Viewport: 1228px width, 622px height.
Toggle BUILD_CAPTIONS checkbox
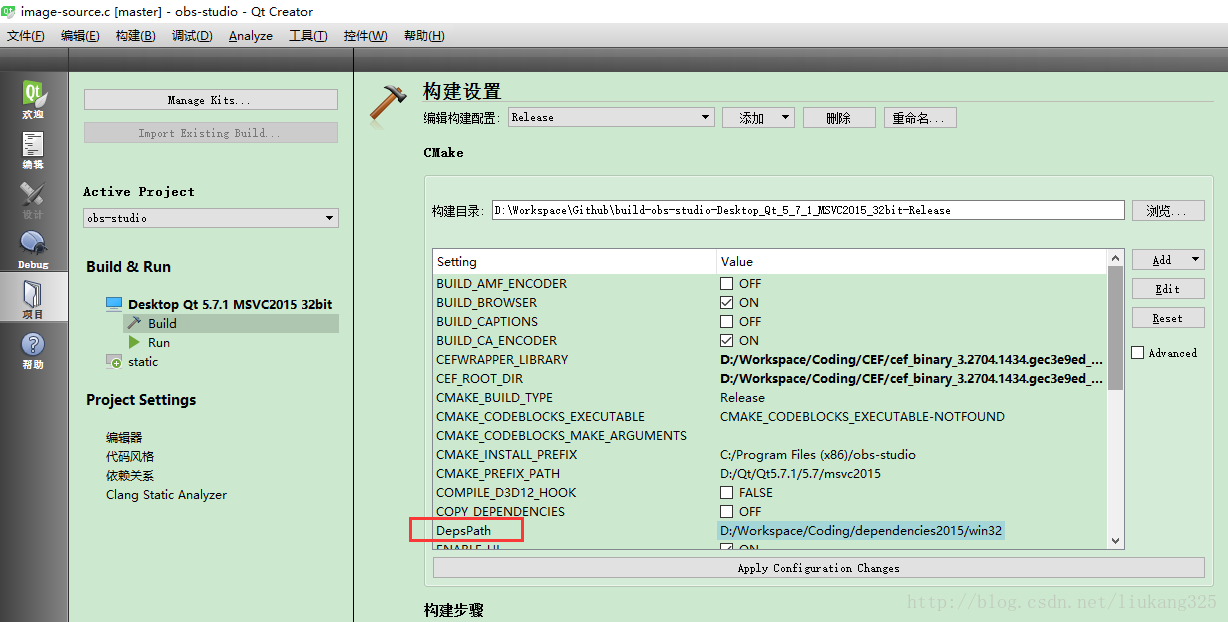pyautogui.click(x=727, y=322)
